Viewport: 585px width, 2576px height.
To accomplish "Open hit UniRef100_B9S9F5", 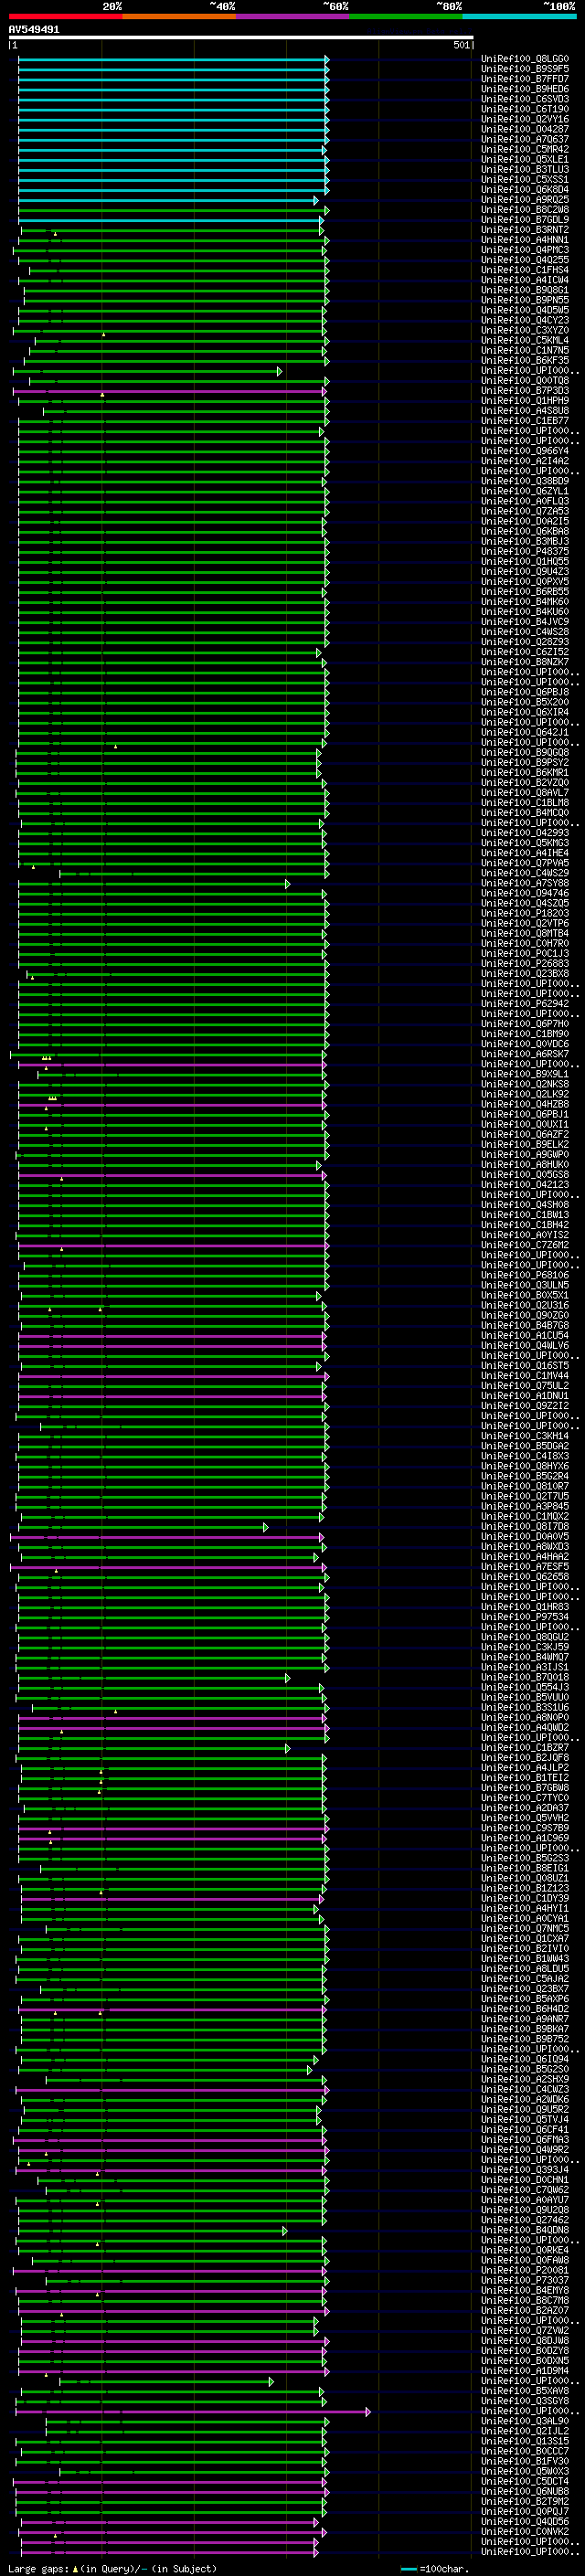I will coord(525,69).
